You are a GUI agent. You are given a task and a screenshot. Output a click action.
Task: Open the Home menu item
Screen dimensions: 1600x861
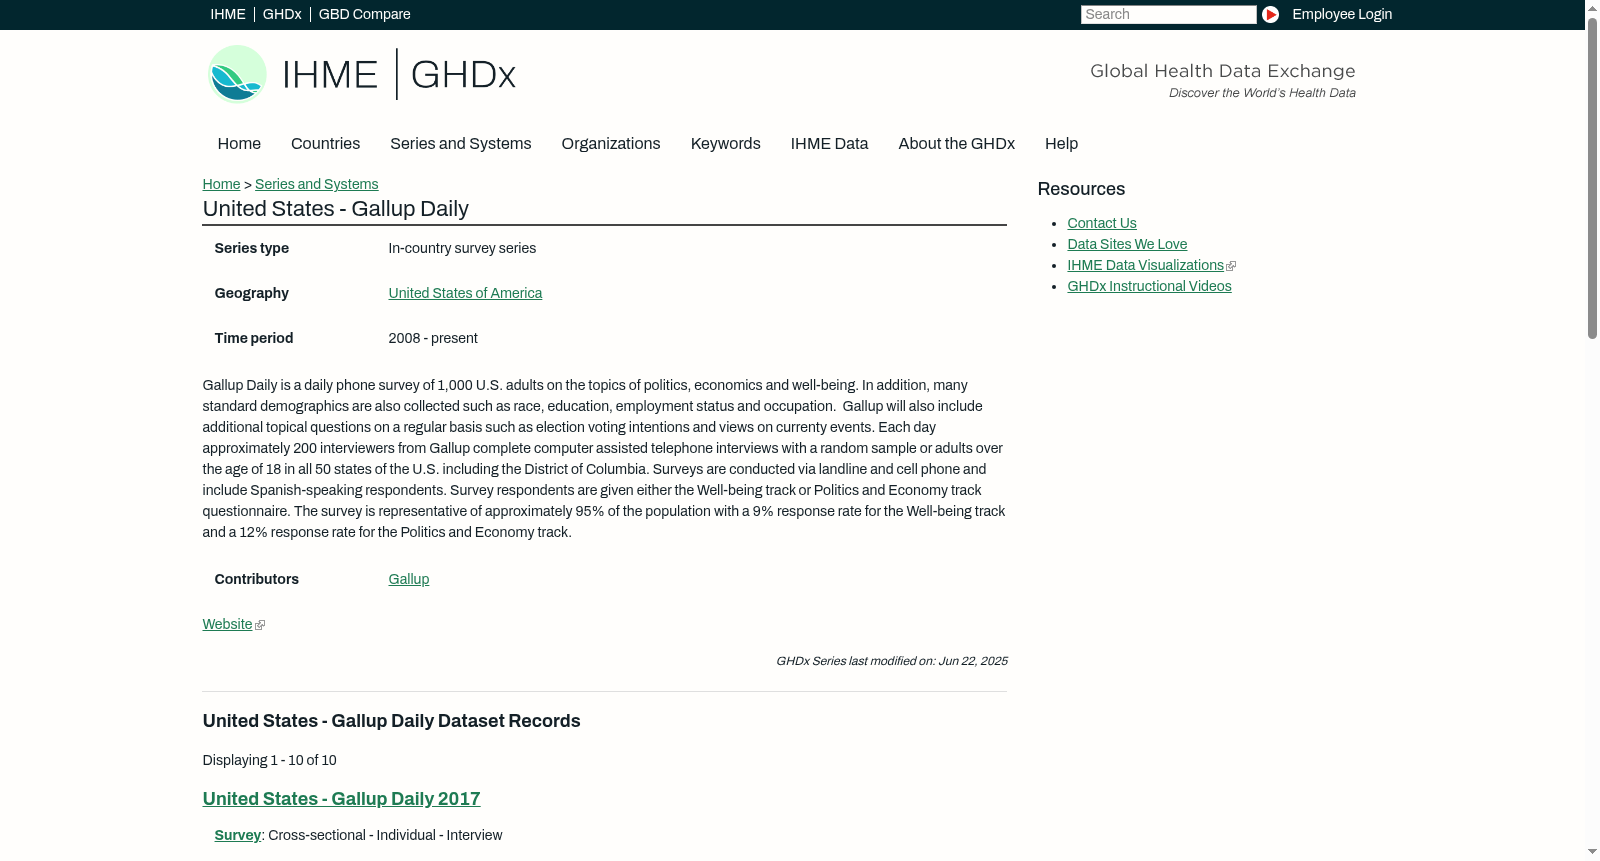pos(239,144)
